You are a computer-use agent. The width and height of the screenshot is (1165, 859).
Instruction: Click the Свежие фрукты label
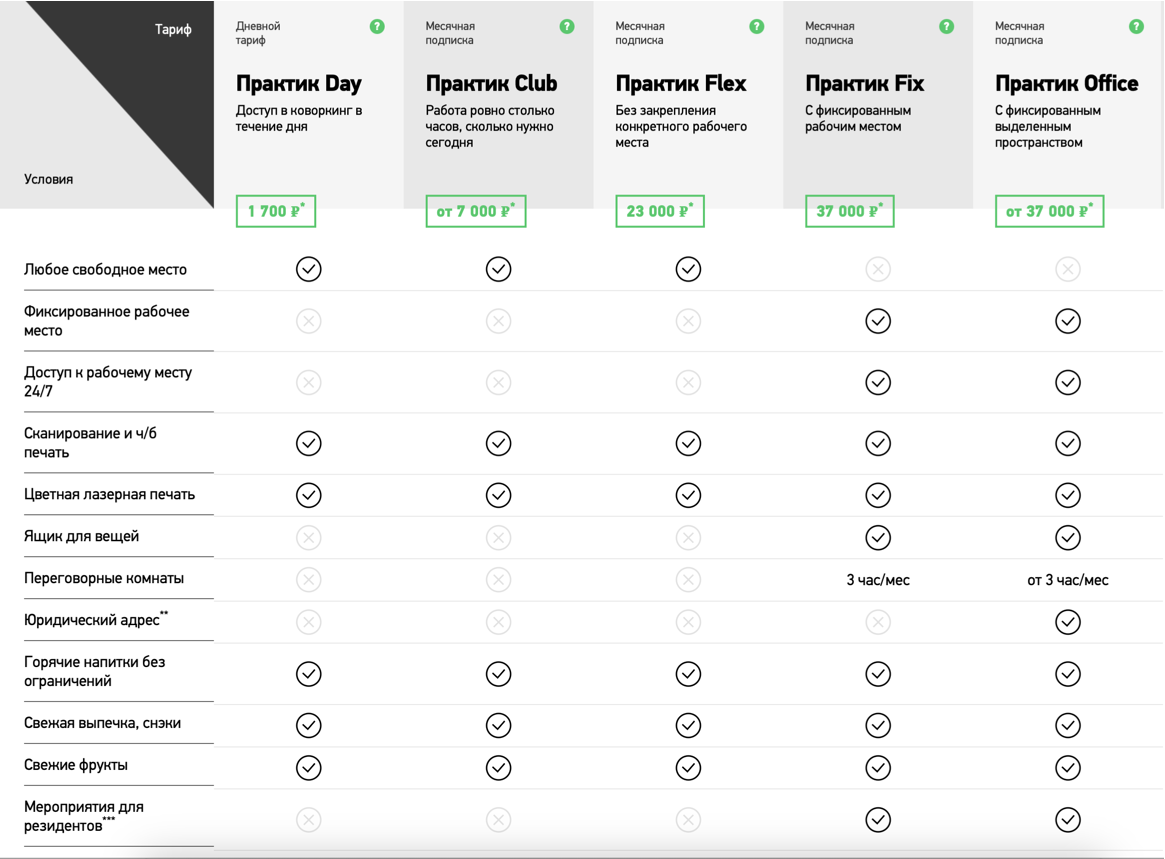75,765
